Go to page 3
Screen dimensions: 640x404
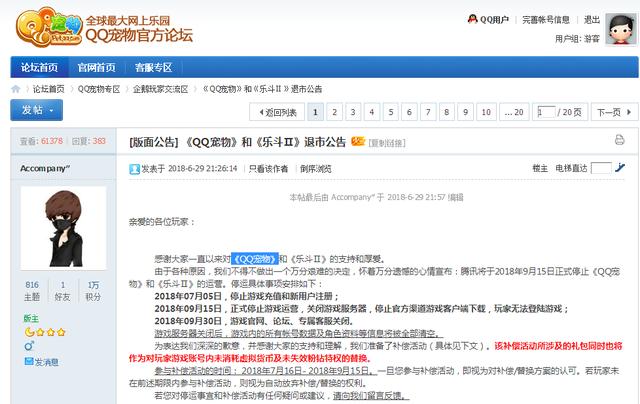(x=353, y=112)
